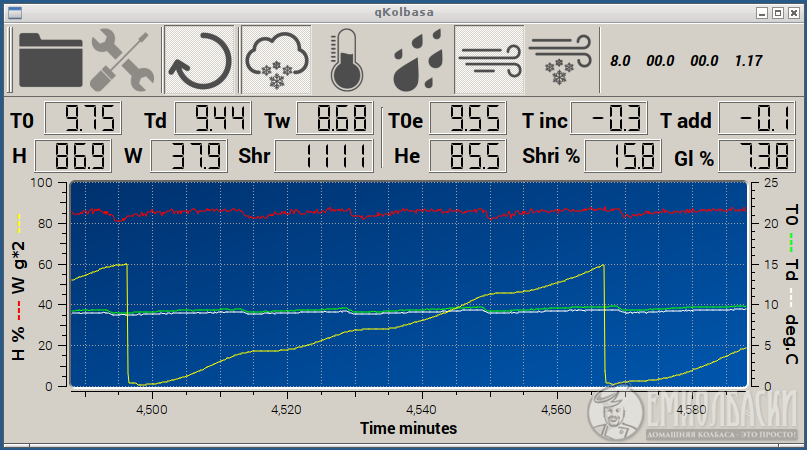Click the Gl % label
Viewport: 807px width, 450px height.
(694, 159)
